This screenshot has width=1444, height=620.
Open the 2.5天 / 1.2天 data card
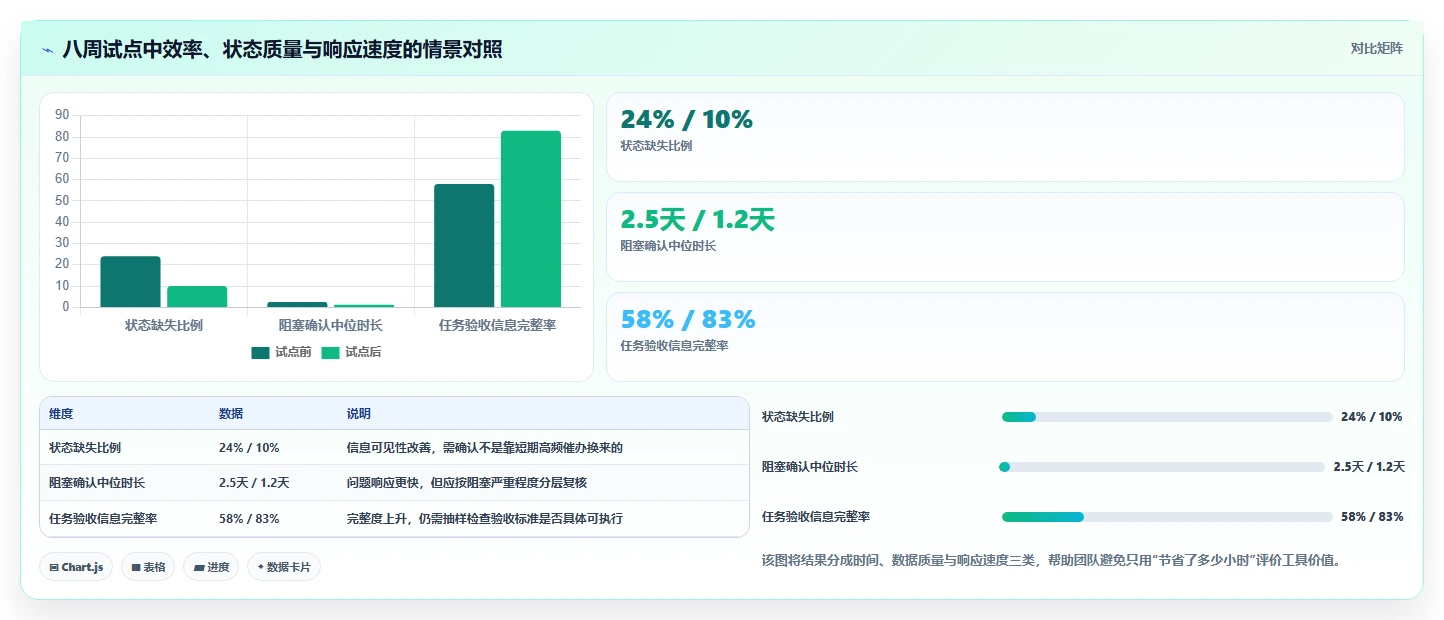[x=1005, y=237]
